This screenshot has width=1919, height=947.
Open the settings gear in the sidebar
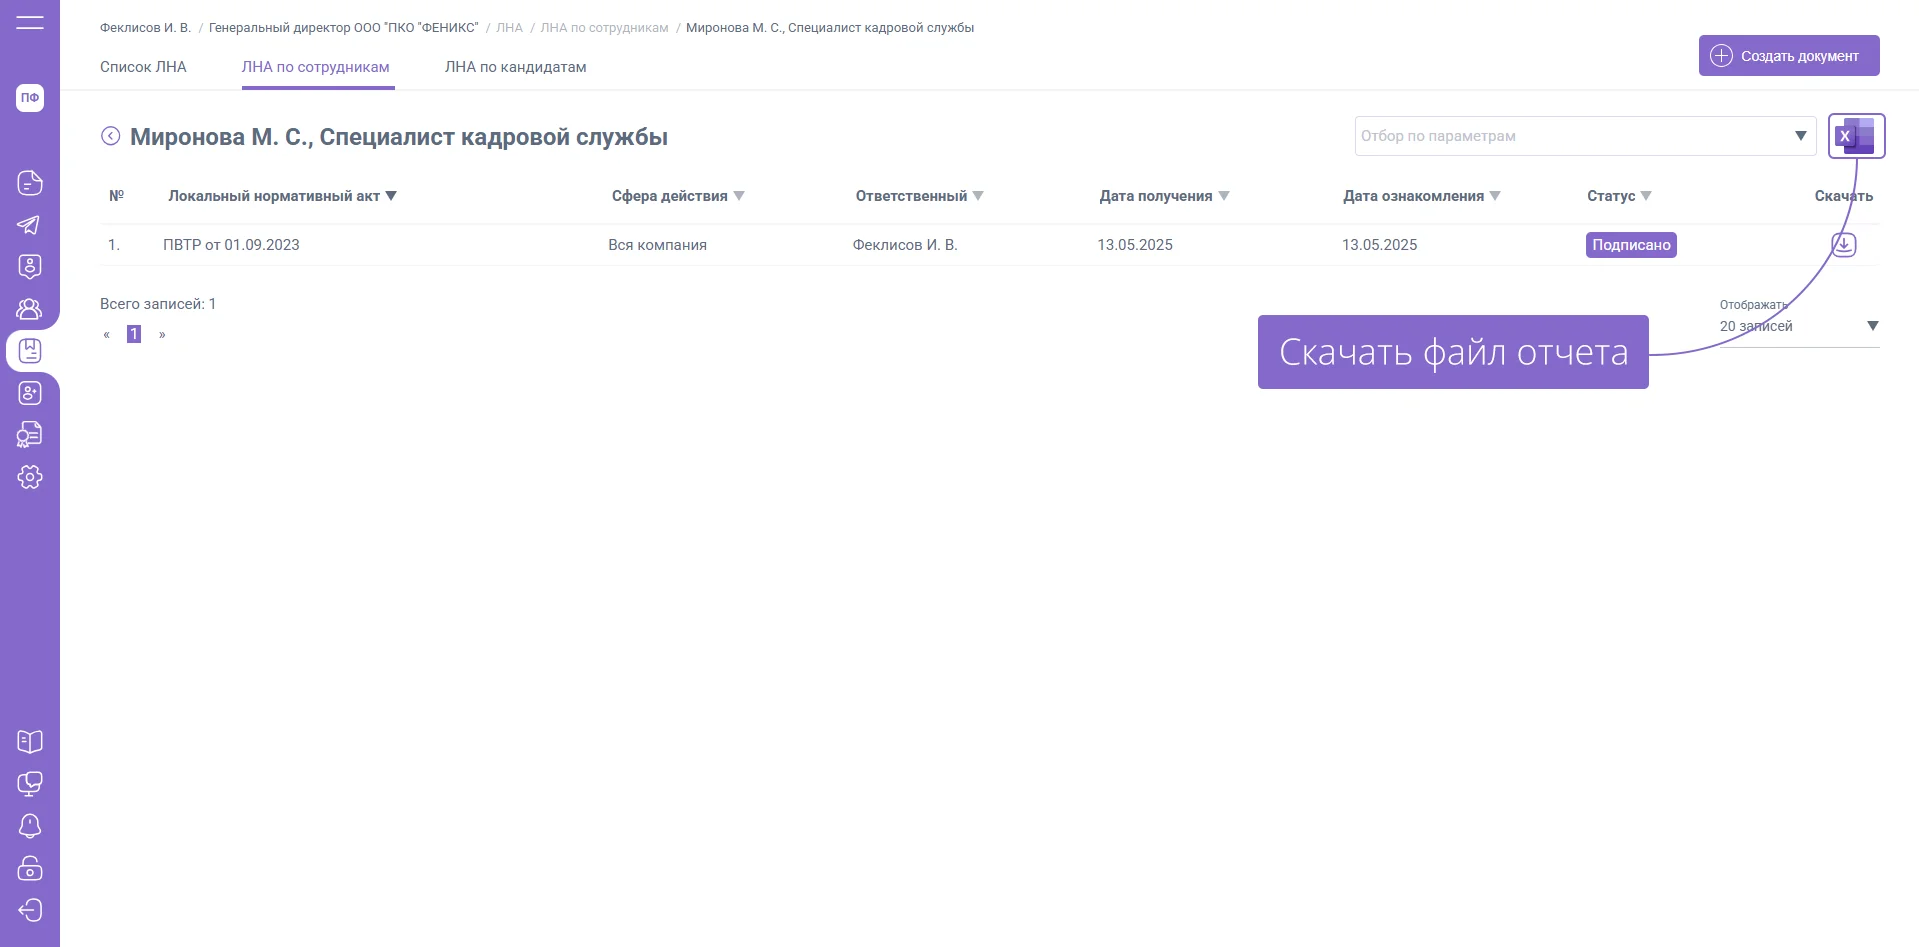click(30, 477)
